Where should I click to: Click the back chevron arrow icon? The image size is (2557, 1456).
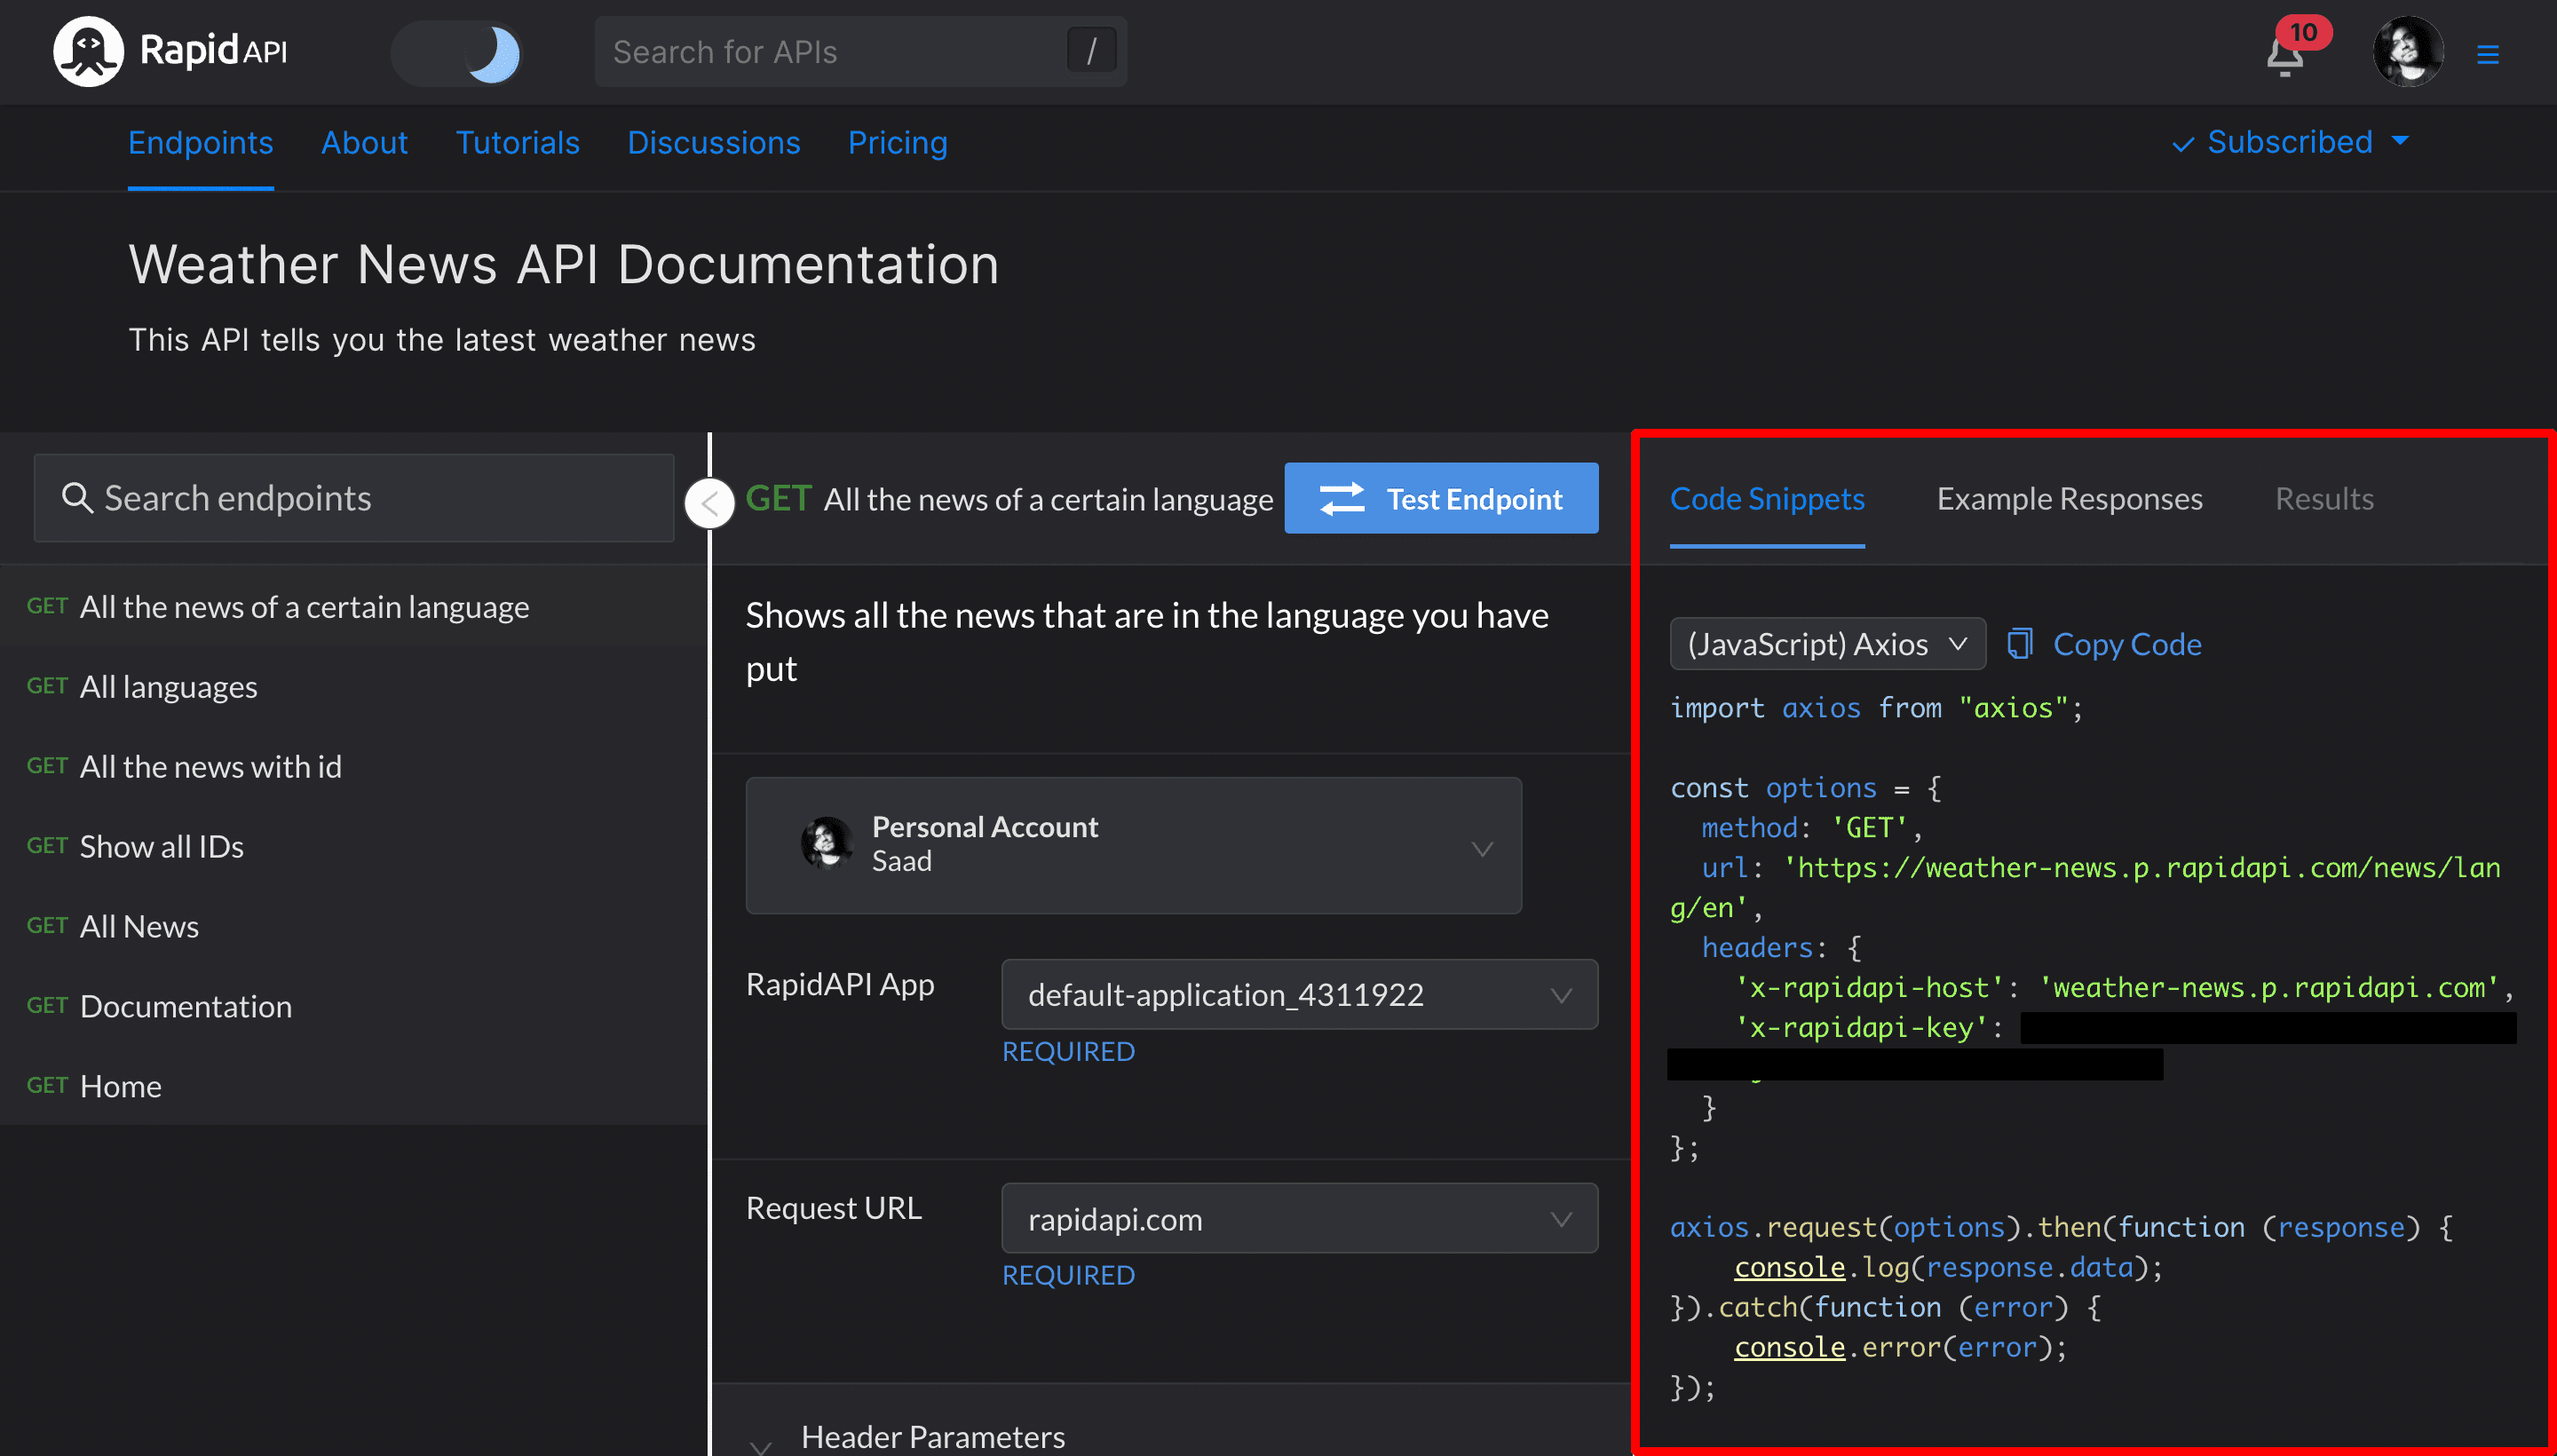coord(709,501)
